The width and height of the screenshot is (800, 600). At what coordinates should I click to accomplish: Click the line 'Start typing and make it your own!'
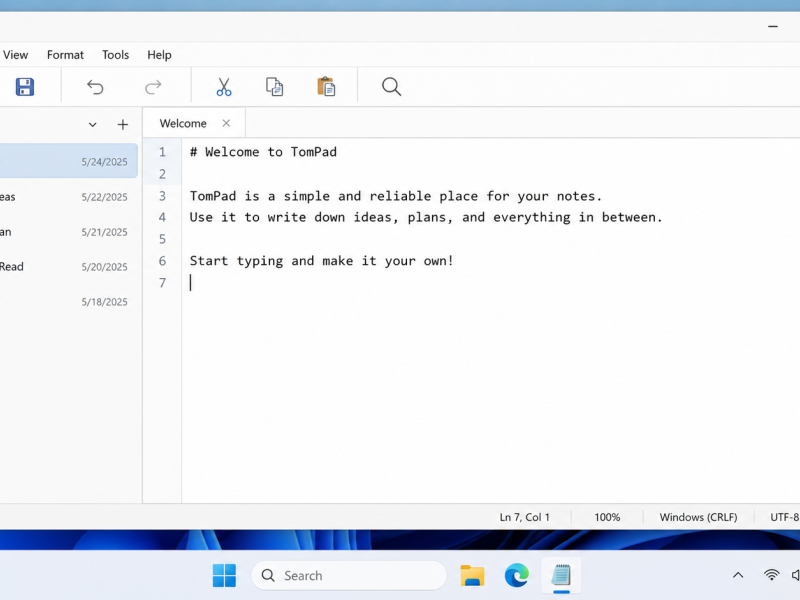tap(321, 261)
